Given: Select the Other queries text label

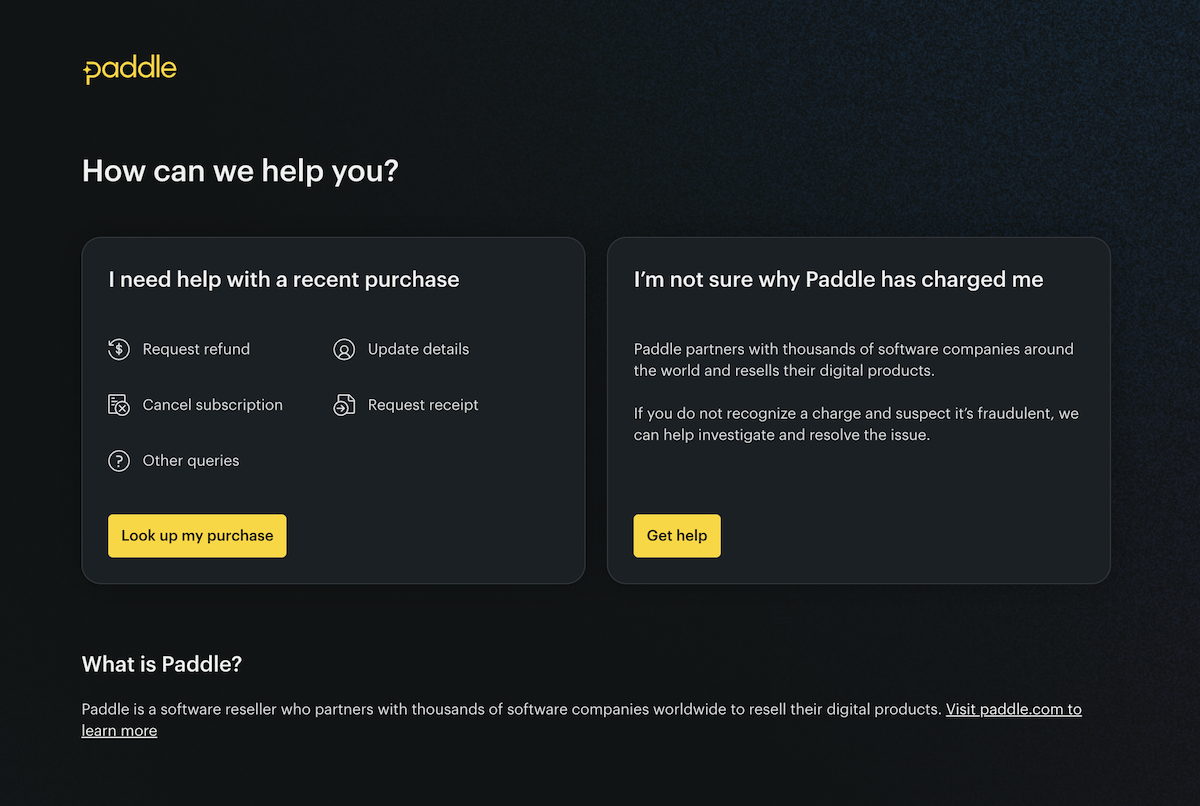Looking at the screenshot, I should point(191,461).
